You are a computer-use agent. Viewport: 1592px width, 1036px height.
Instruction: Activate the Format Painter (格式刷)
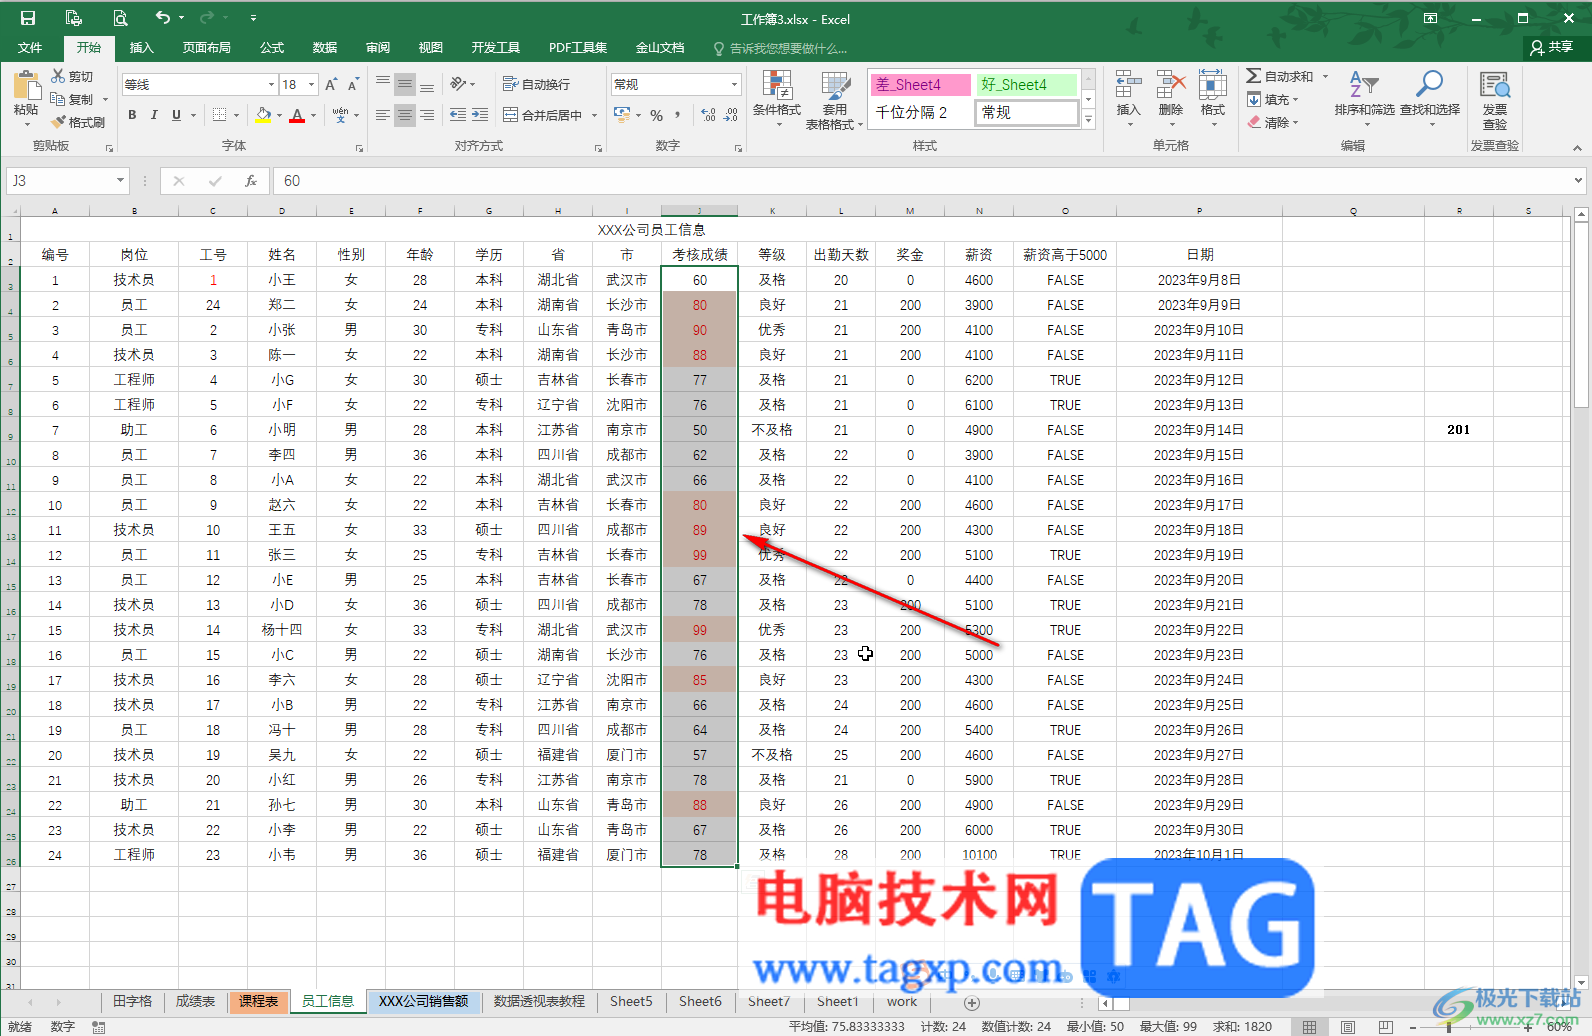[78, 122]
